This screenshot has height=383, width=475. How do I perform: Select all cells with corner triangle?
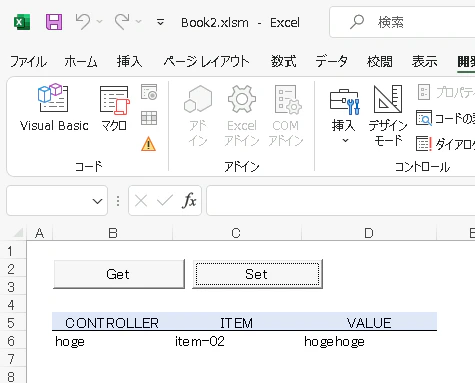pos(18,233)
